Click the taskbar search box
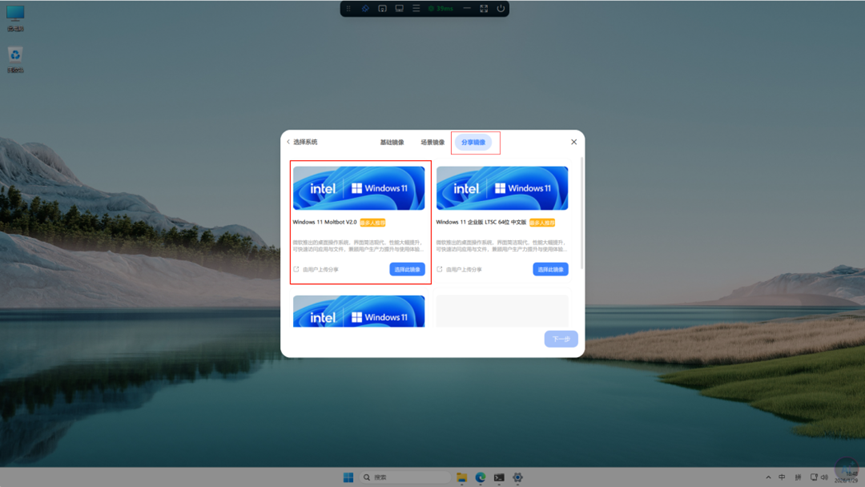Screen dimensions: 865x487 405,477
